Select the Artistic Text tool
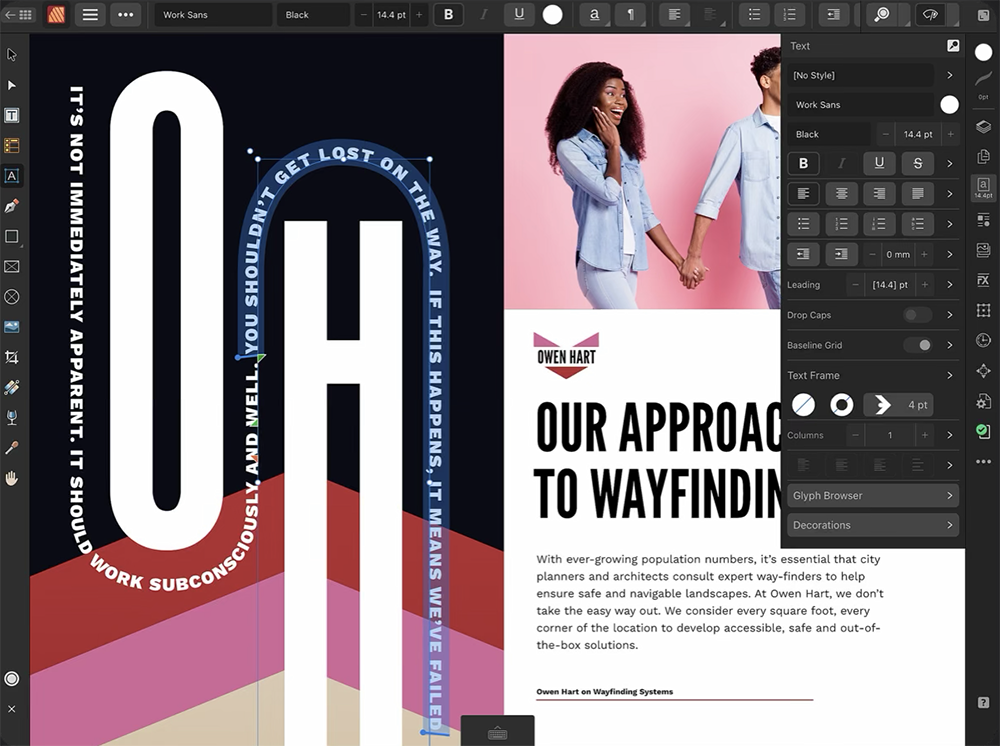Viewport: 1000px width, 746px height. (11, 176)
